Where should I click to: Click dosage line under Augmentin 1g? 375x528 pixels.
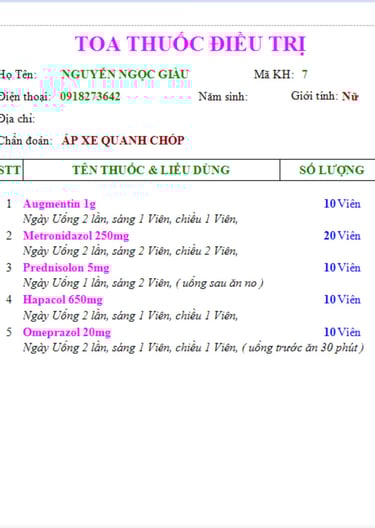coord(131,220)
